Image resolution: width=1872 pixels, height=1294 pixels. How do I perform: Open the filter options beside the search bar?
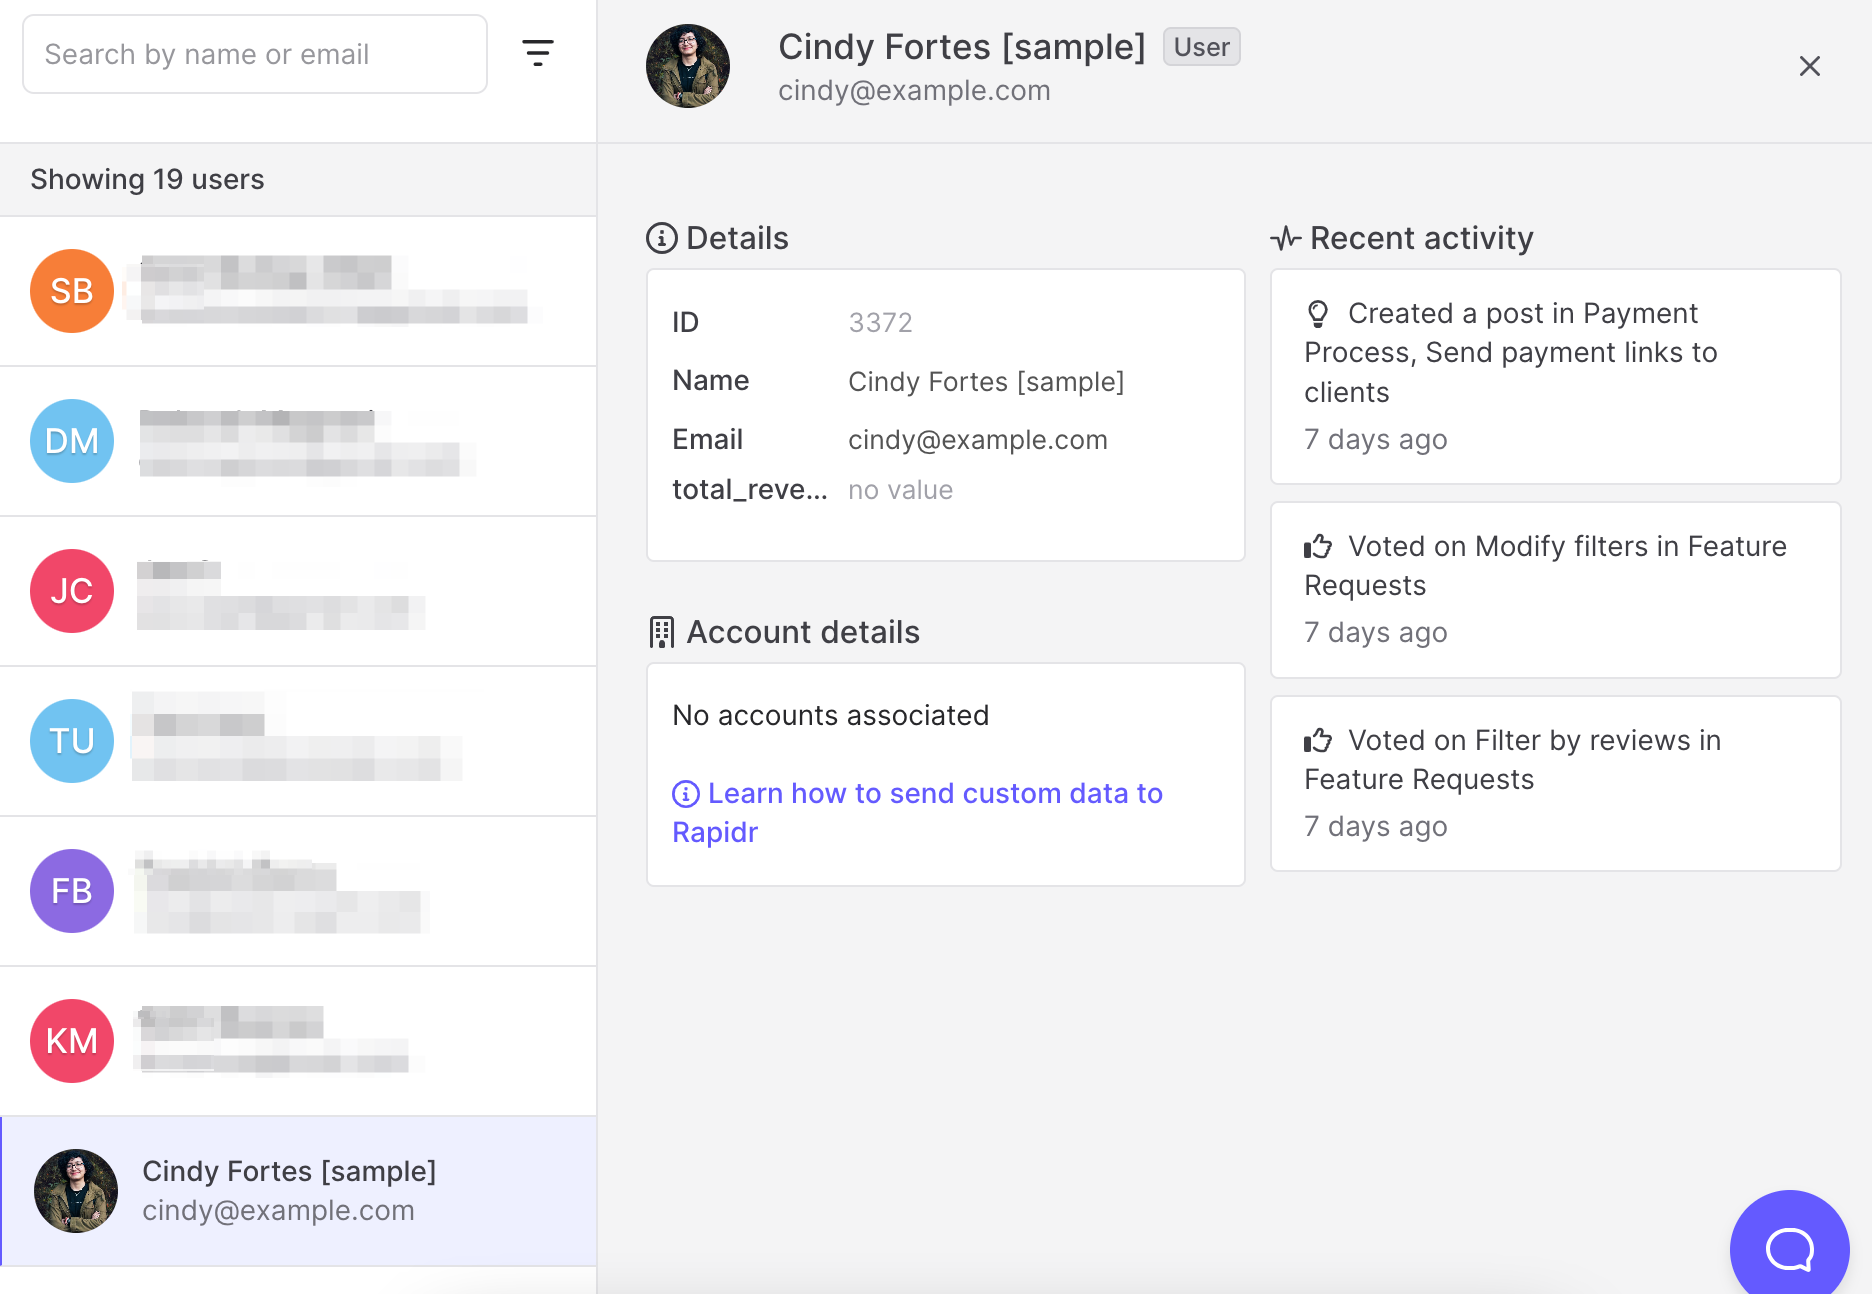538,53
